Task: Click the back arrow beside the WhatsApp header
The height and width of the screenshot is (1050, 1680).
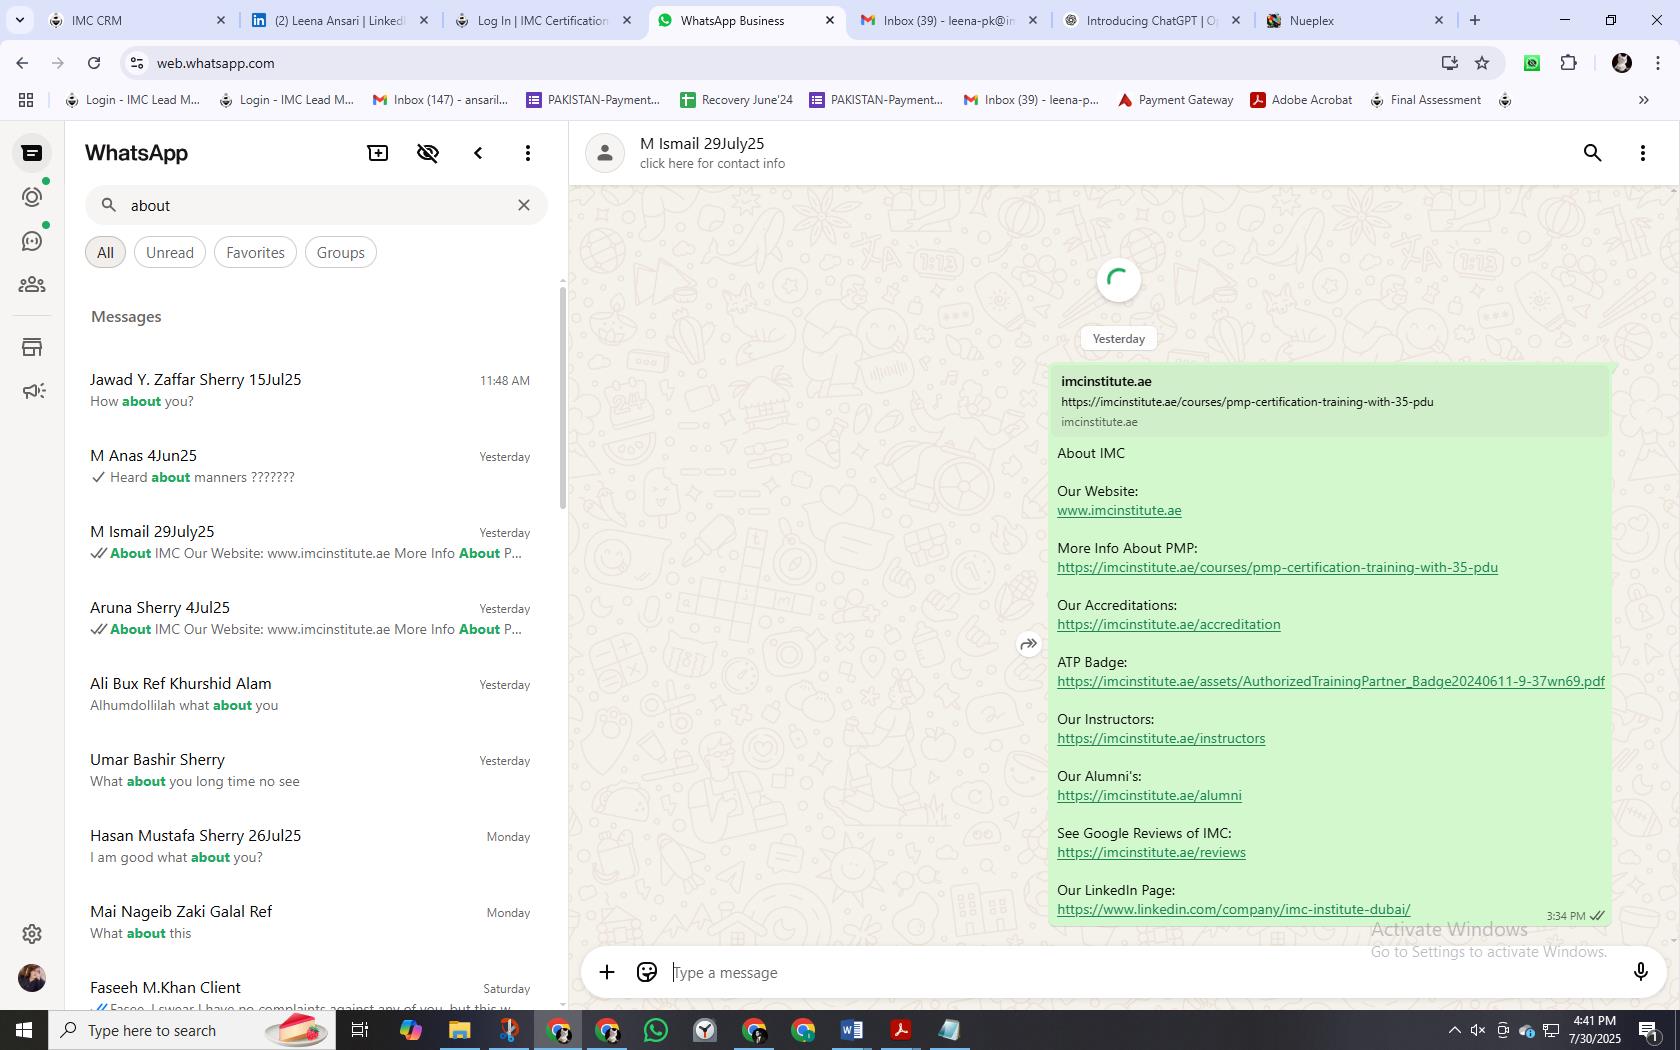Action: click(478, 153)
